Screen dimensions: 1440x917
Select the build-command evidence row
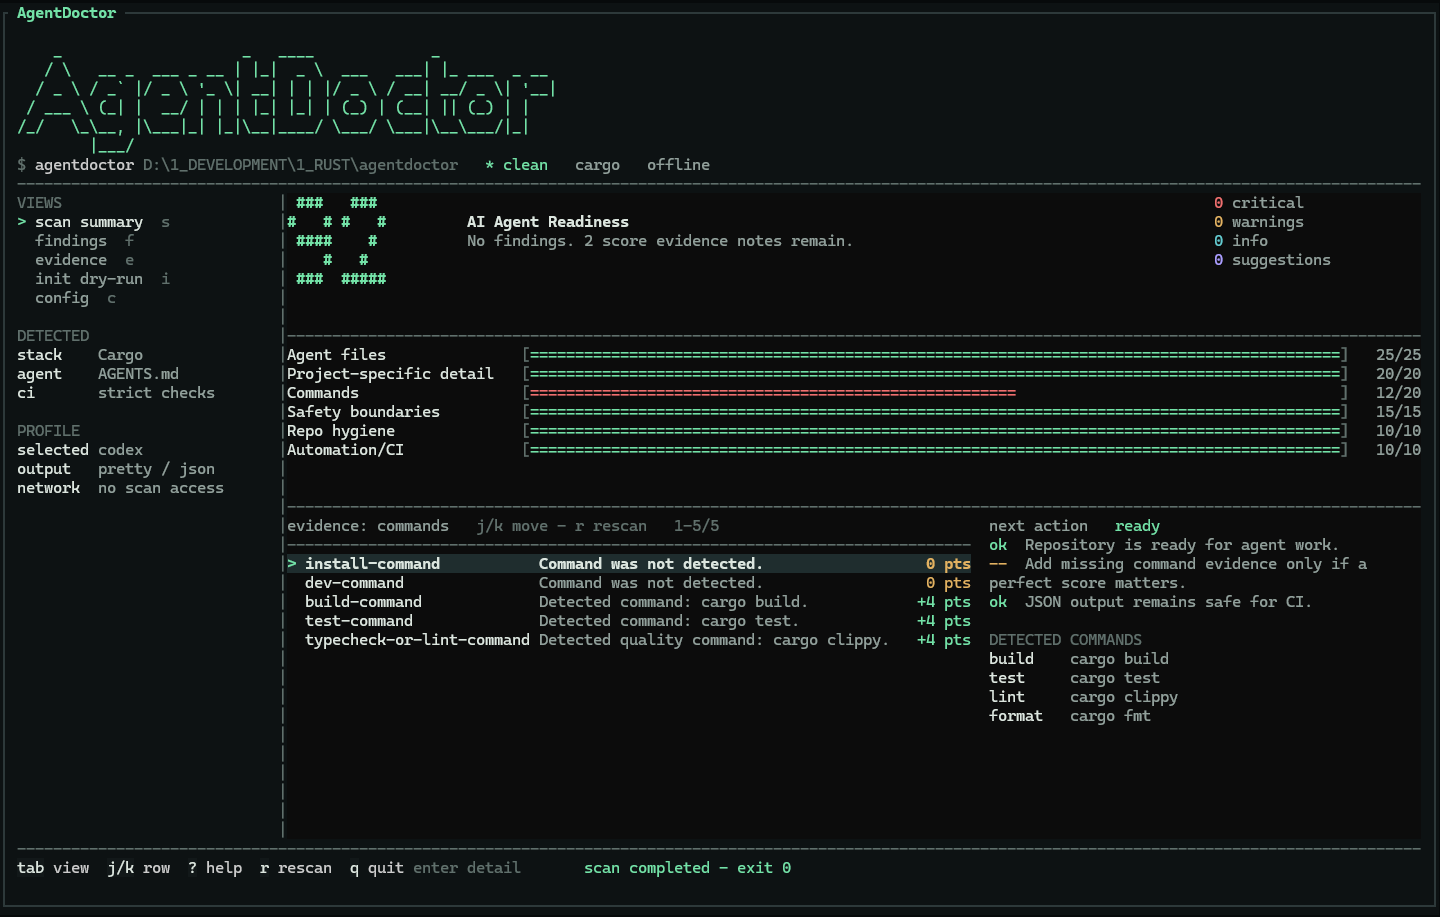coord(629,602)
